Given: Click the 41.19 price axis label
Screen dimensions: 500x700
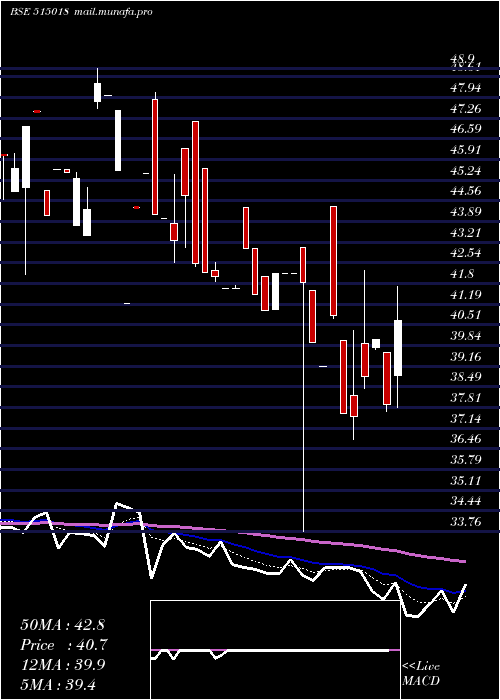Looking at the screenshot, I should (466, 295).
